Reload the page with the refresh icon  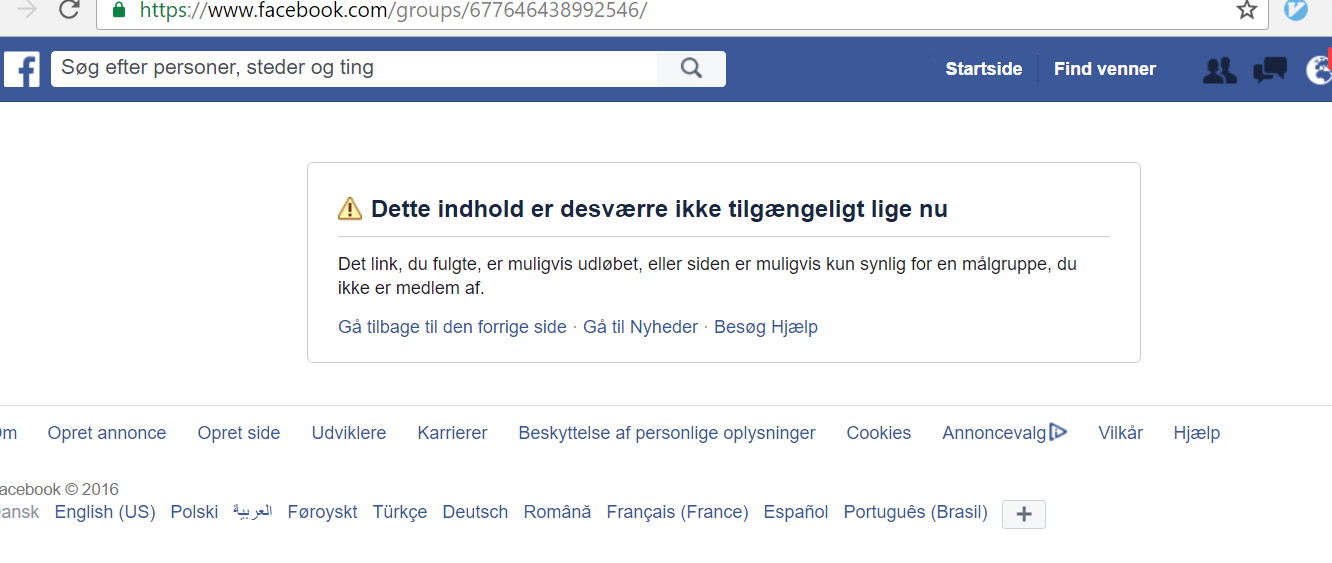tap(69, 10)
